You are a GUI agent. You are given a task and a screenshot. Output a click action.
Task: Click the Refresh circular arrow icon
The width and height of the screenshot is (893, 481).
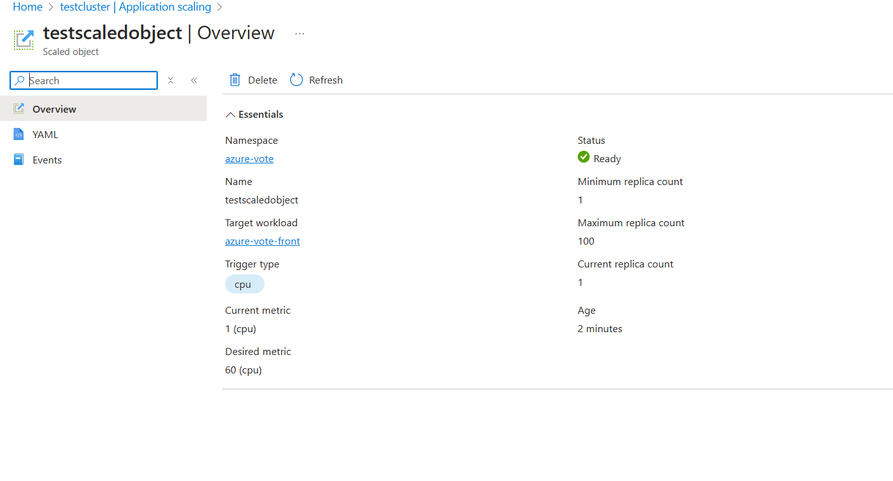point(296,80)
